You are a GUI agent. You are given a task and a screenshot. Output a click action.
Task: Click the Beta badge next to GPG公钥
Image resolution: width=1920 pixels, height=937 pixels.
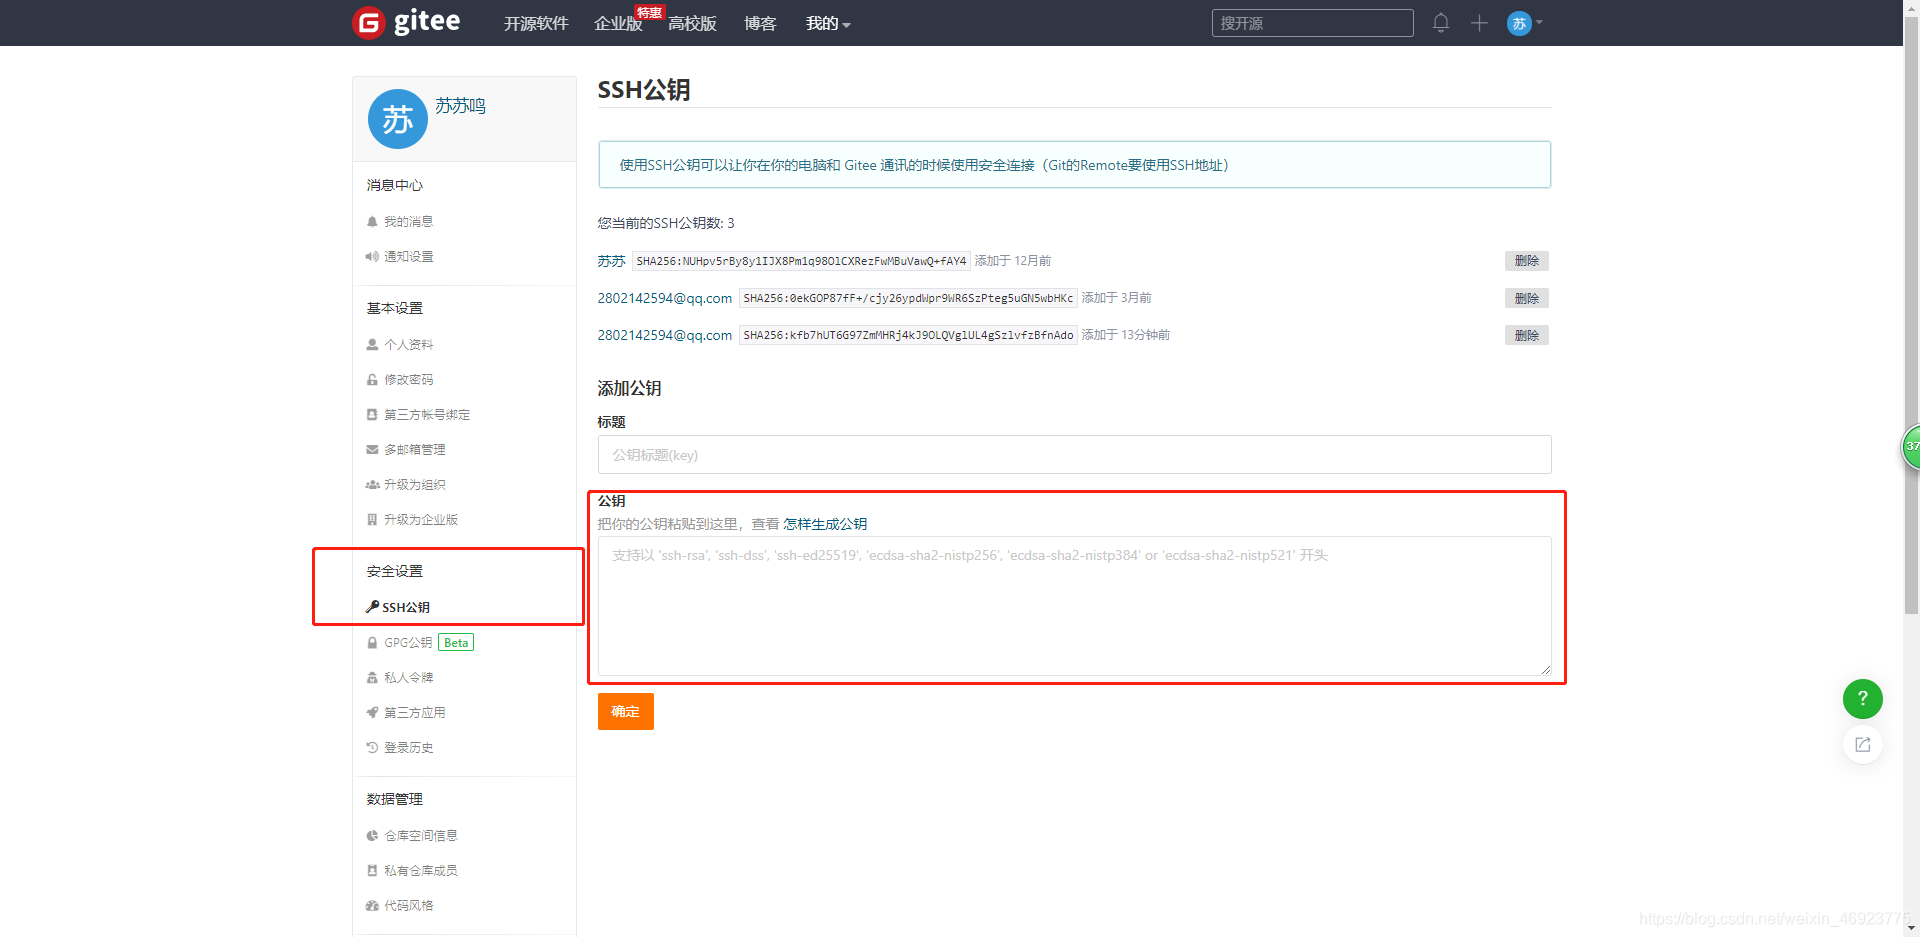(456, 642)
